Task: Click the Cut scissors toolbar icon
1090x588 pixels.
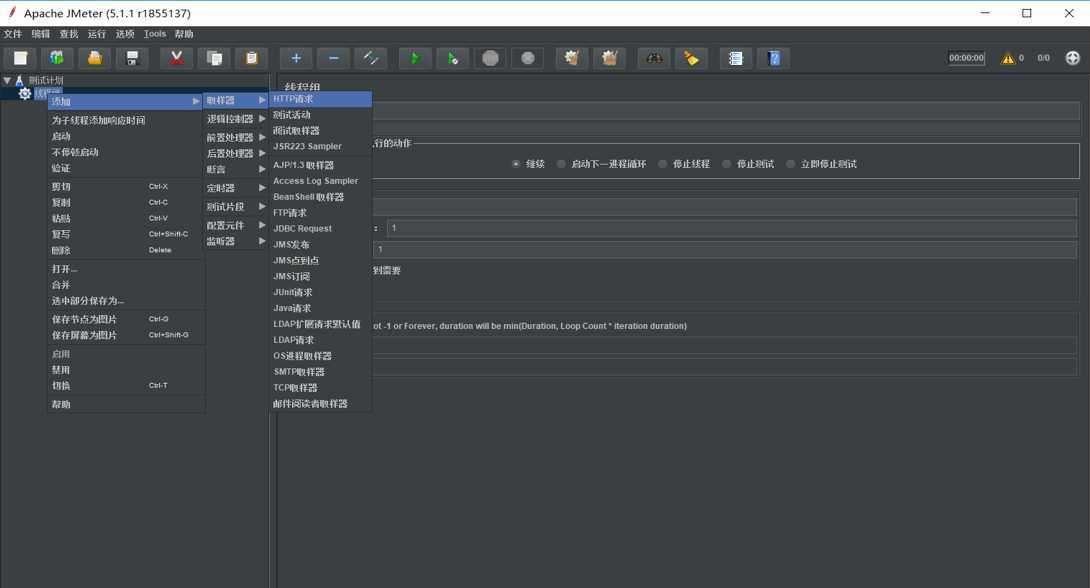Action: (x=177, y=58)
